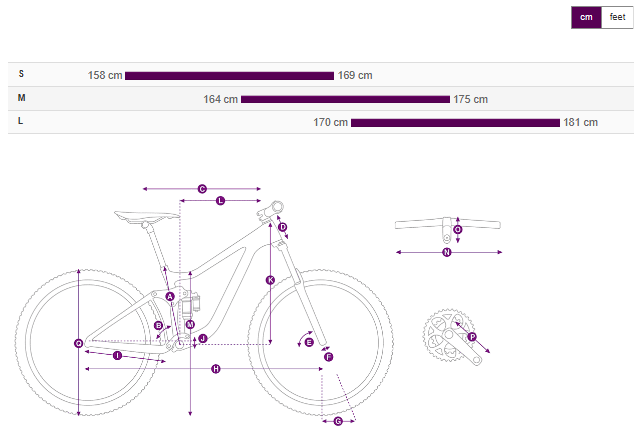Select marker L reach measurement
644x430 pixels.
point(220,201)
